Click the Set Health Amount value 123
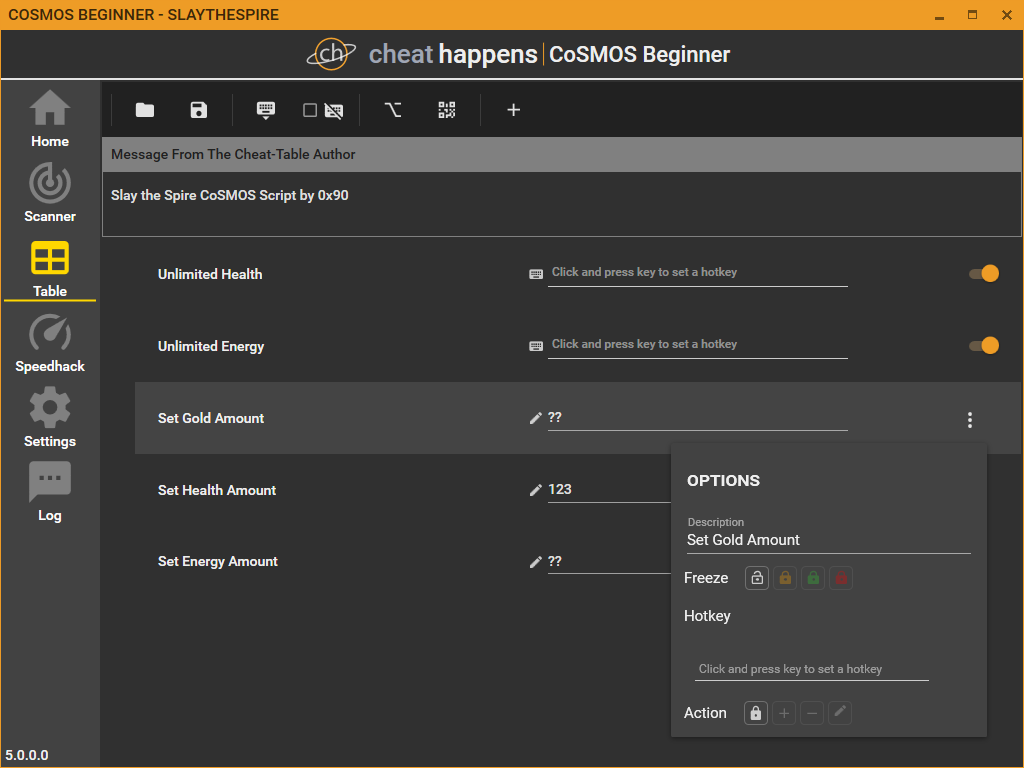Screen dimensions: 1024x768 click(560, 489)
